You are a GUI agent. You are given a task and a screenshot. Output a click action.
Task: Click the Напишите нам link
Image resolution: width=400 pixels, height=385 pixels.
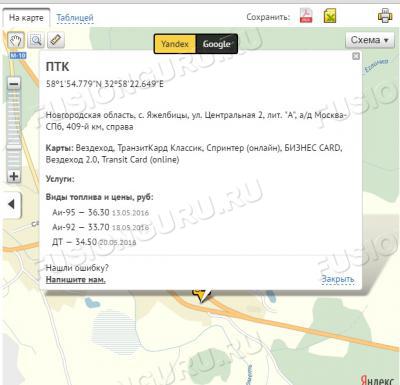pyautogui.click(x=76, y=280)
